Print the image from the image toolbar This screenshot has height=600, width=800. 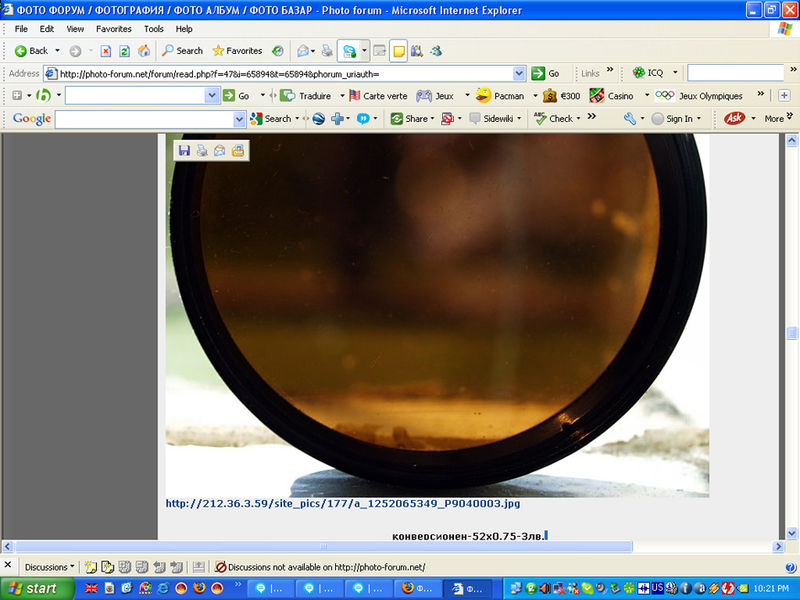(201, 151)
